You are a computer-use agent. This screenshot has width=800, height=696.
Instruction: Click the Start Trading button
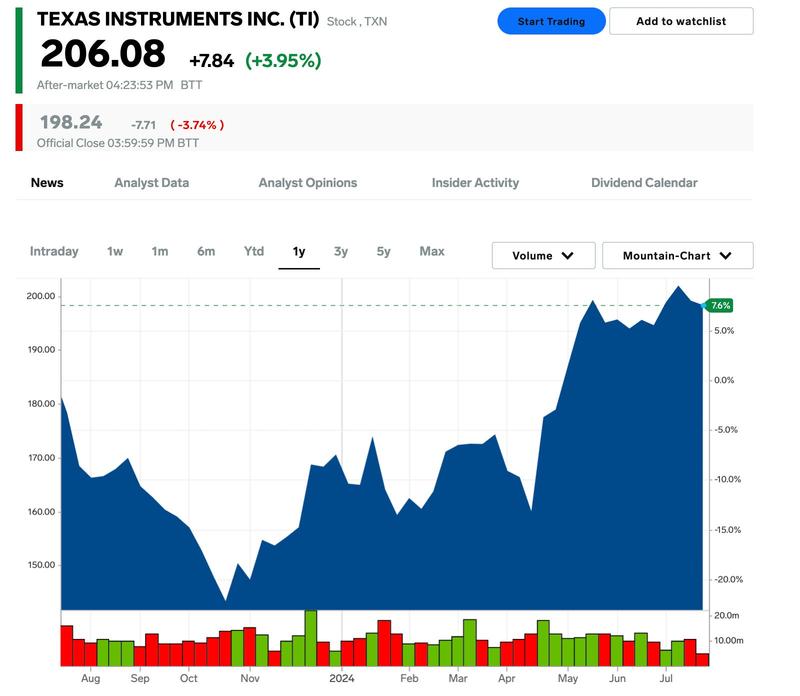tap(551, 21)
